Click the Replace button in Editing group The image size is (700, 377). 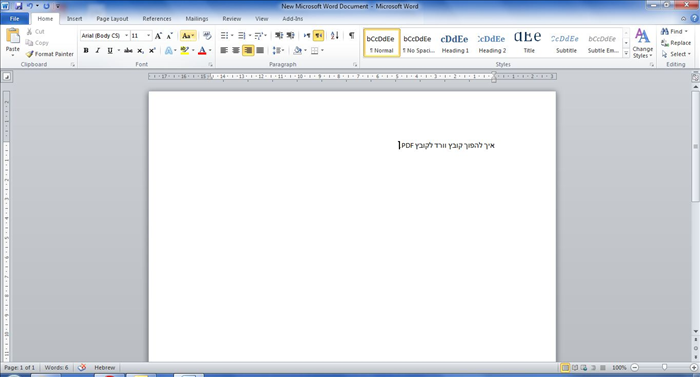(x=676, y=42)
